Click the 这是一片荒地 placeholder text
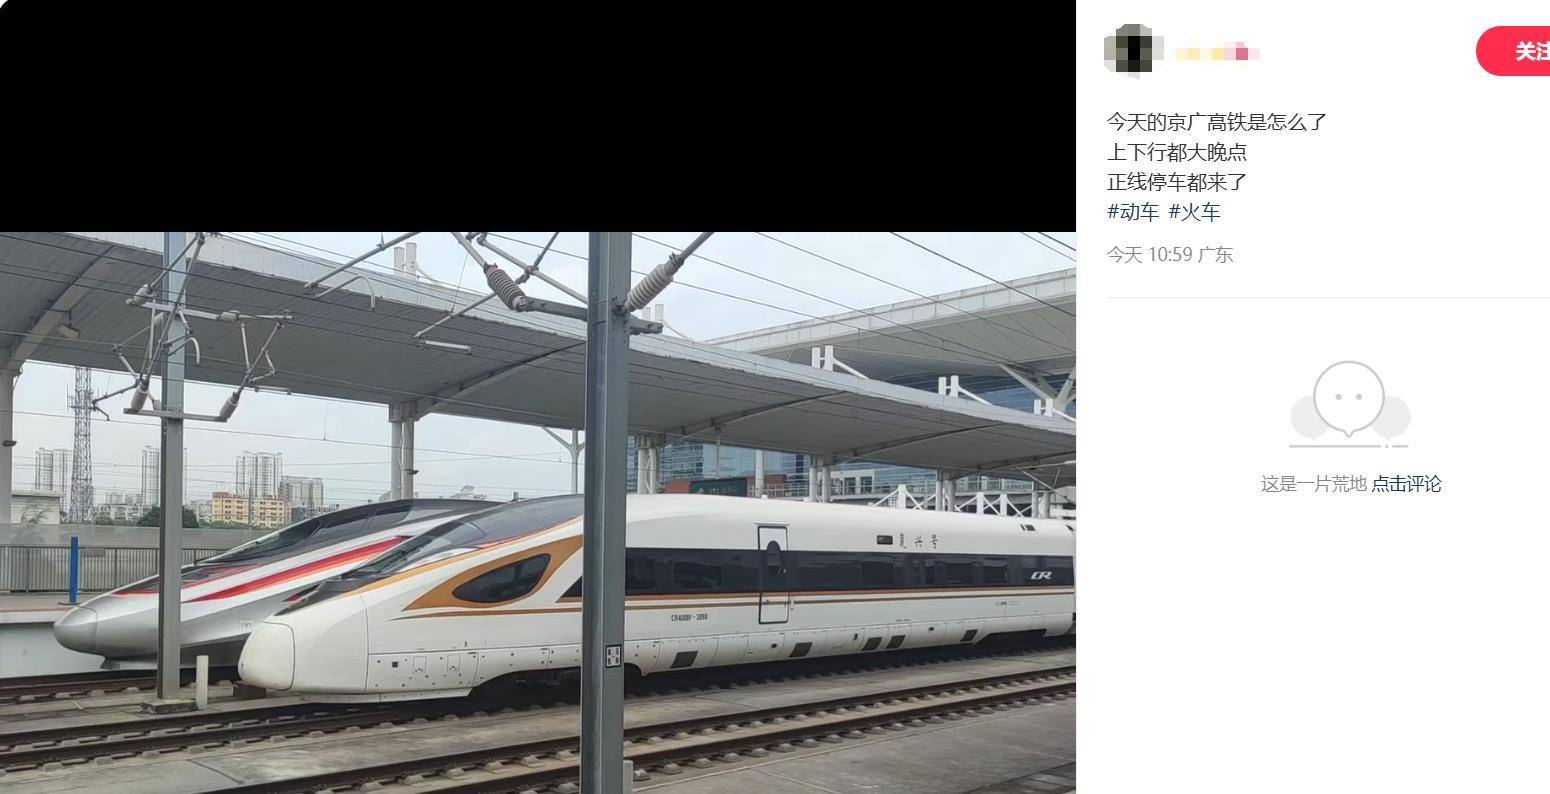 (1313, 484)
